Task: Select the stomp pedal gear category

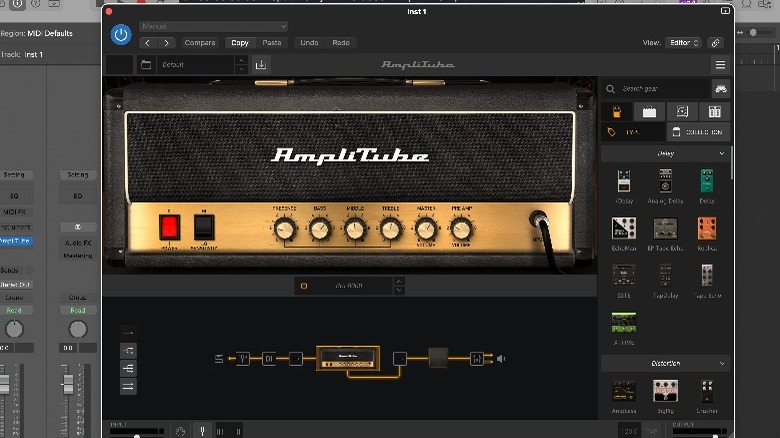Action: click(x=616, y=111)
